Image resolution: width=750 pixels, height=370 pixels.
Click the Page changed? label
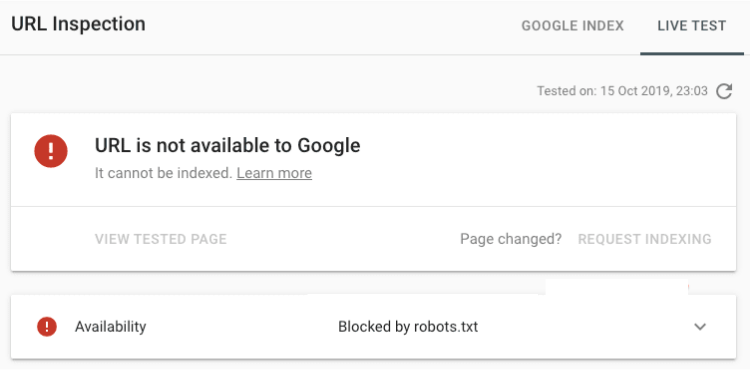511,239
